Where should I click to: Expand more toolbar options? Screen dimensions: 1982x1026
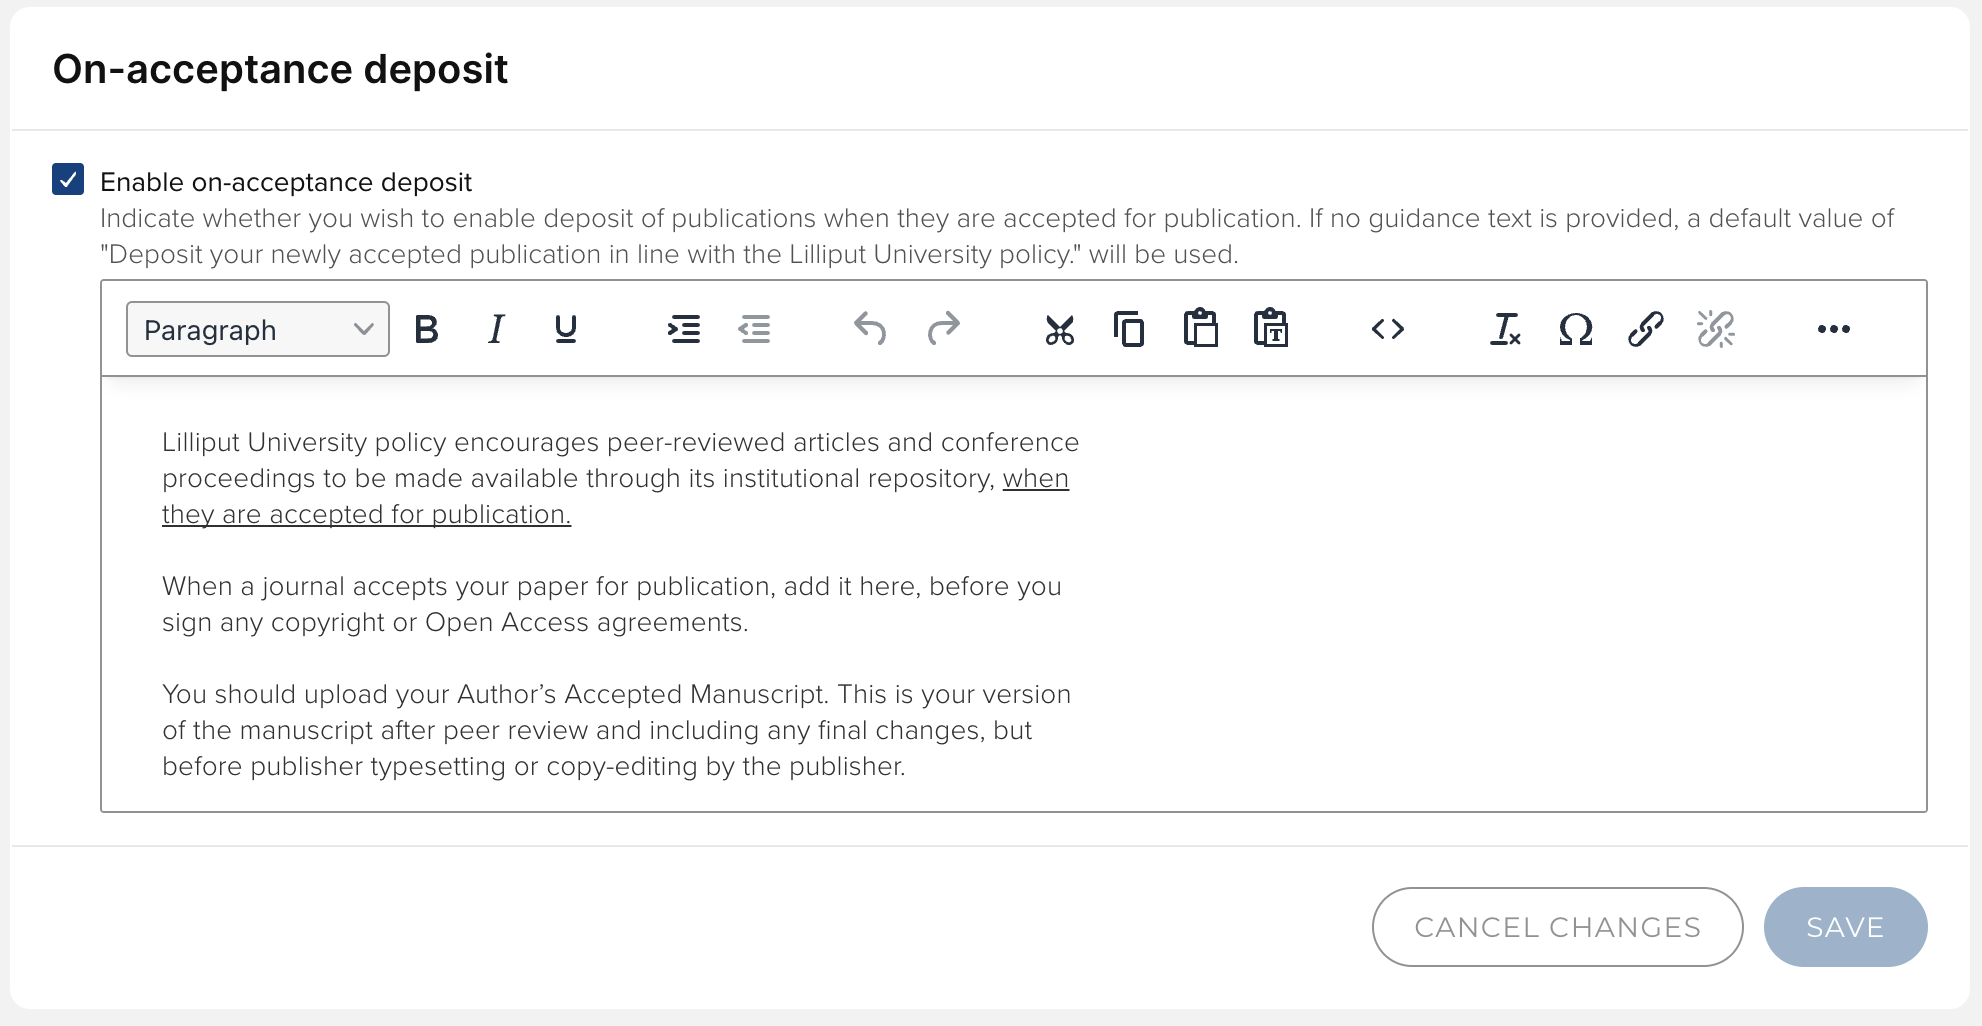click(1833, 329)
